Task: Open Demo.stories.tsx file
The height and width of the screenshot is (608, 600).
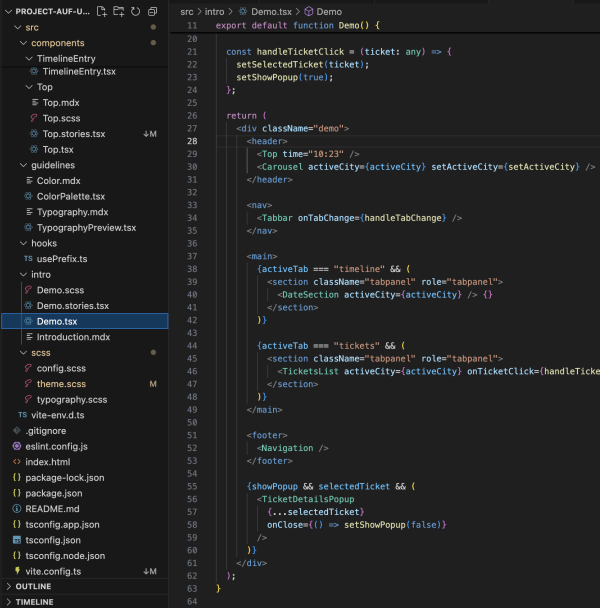Action: click(73, 306)
